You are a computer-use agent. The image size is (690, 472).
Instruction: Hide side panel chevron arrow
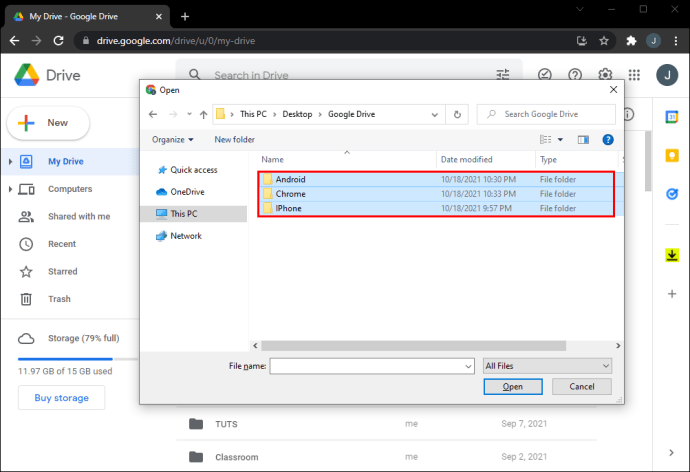point(671,453)
